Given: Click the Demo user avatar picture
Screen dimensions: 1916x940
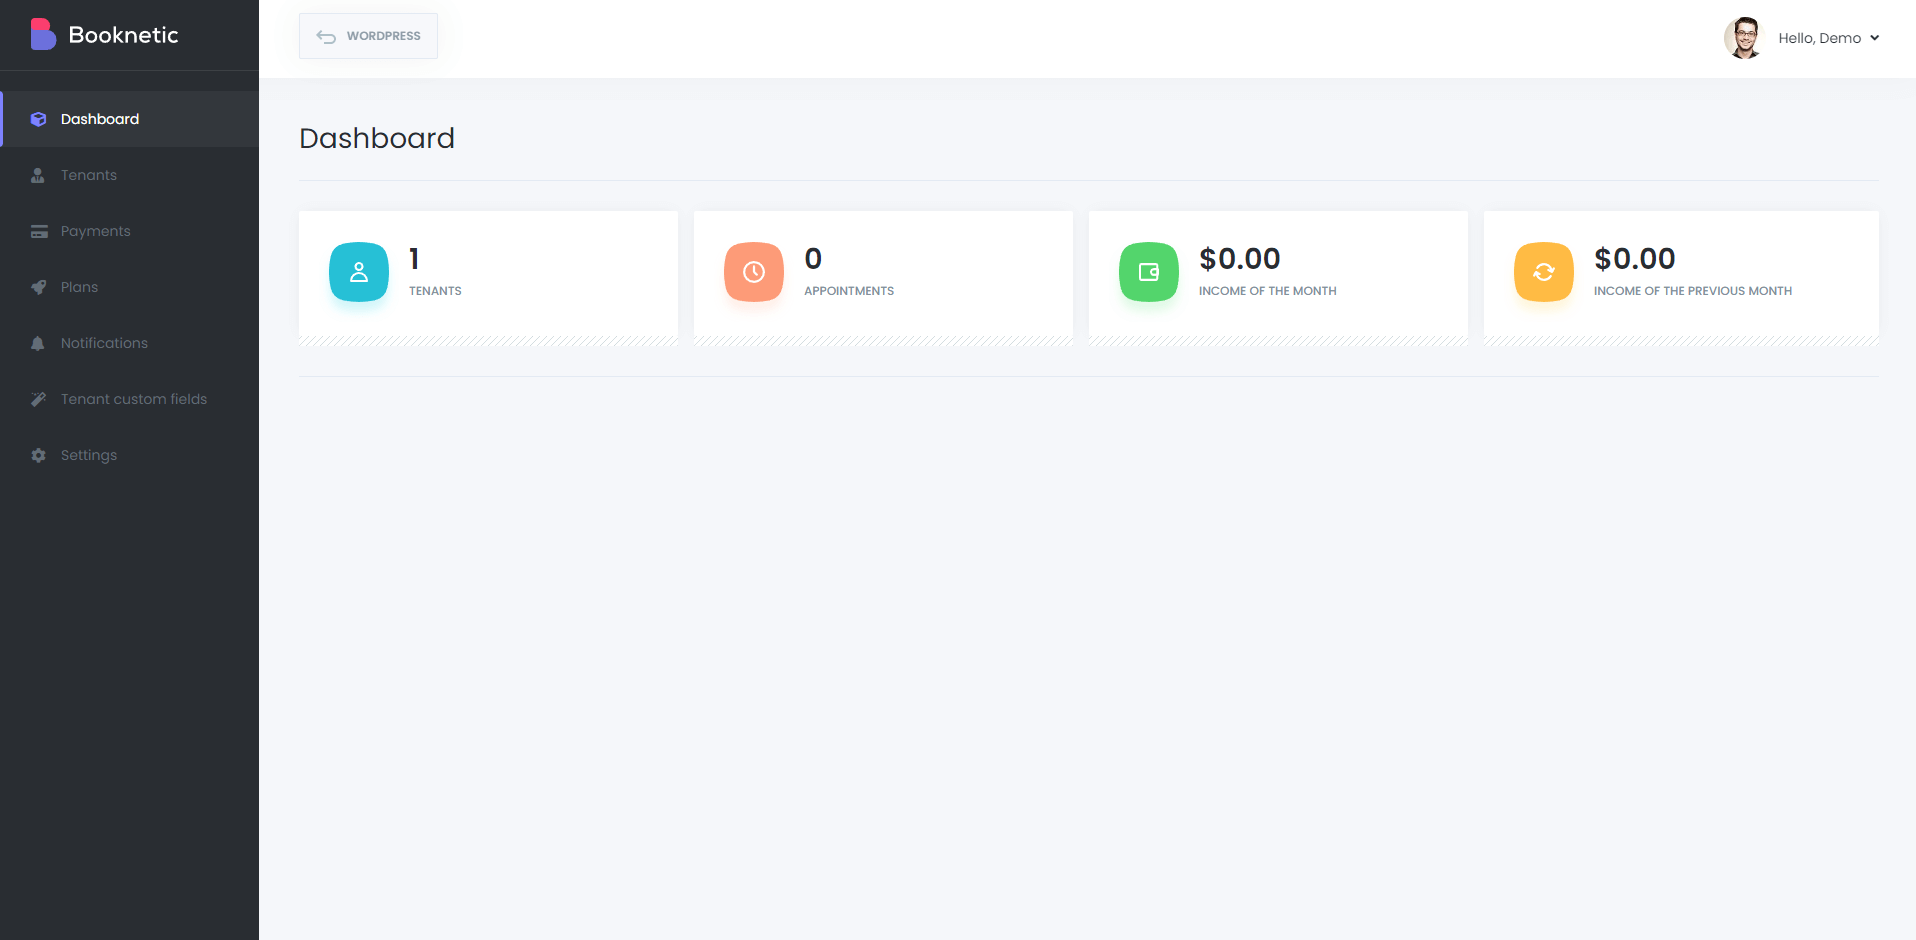Looking at the screenshot, I should [1743, 38].
